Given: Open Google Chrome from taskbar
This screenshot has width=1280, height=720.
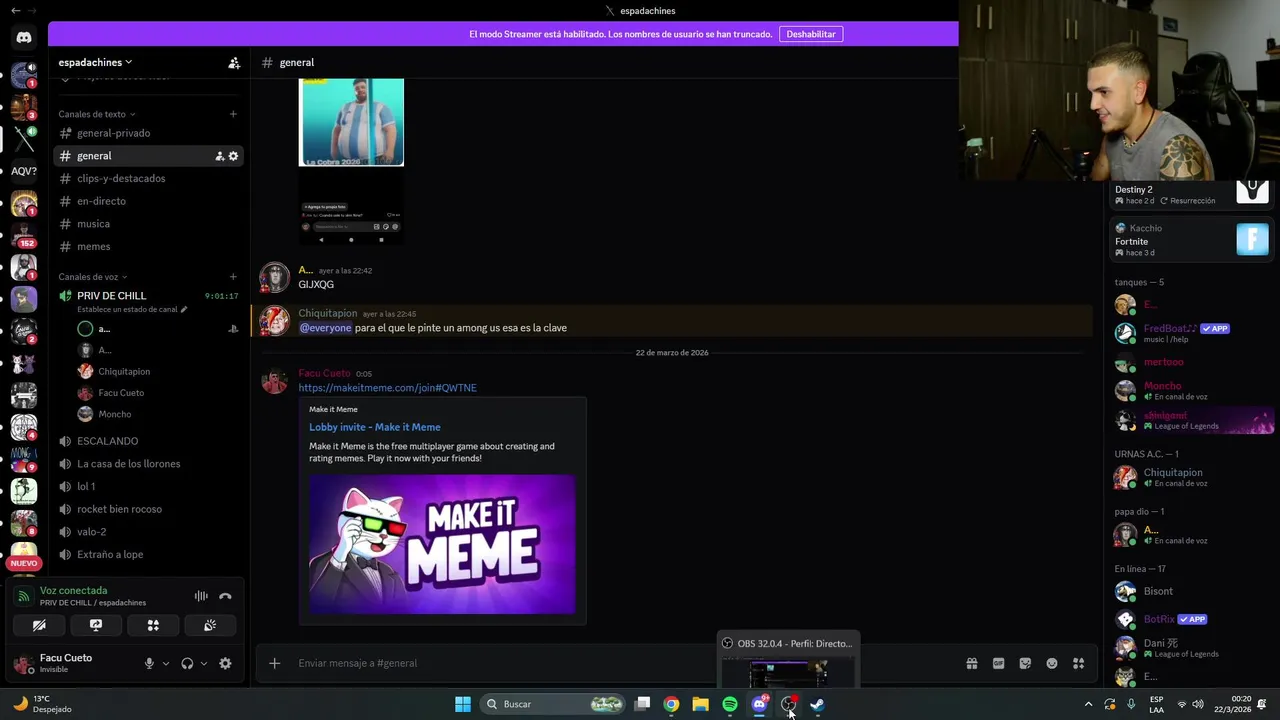Looking at the screenshot, I should pyautogui.click(x=671, y=704).
